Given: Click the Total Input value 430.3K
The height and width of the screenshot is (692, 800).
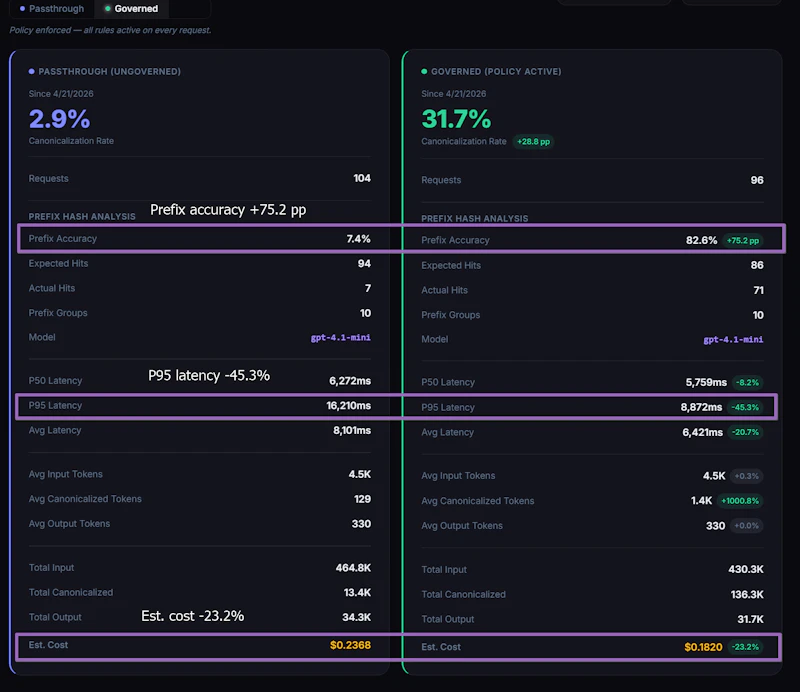Looking at the screenshot, I should pos(746,570).
